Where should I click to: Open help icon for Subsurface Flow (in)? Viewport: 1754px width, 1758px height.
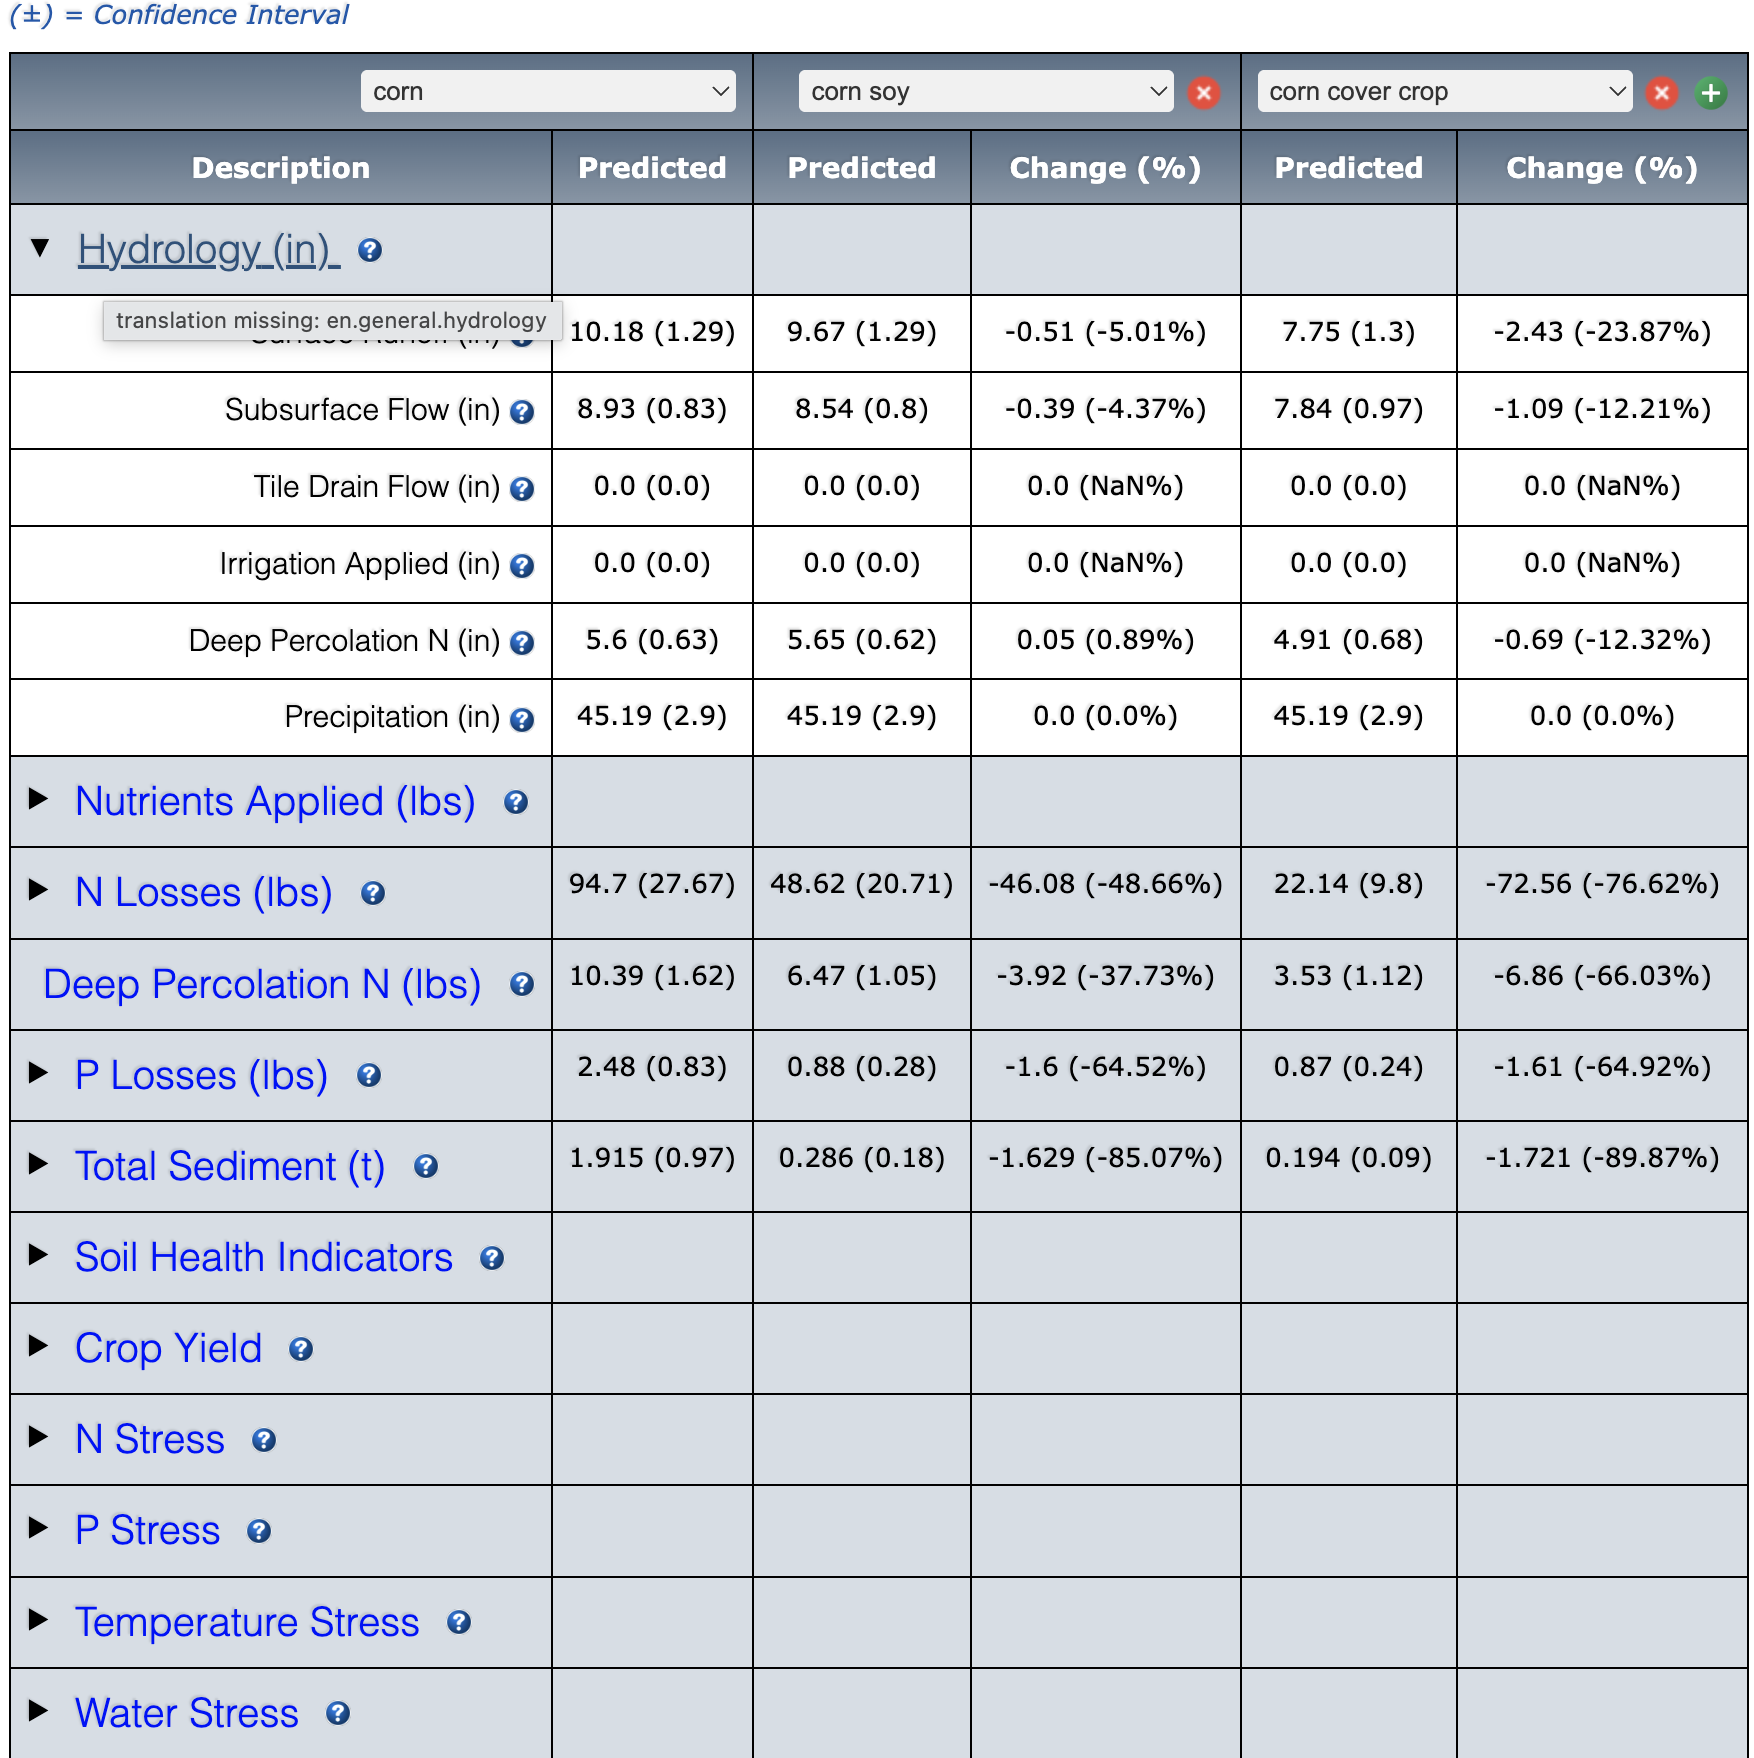522,411
